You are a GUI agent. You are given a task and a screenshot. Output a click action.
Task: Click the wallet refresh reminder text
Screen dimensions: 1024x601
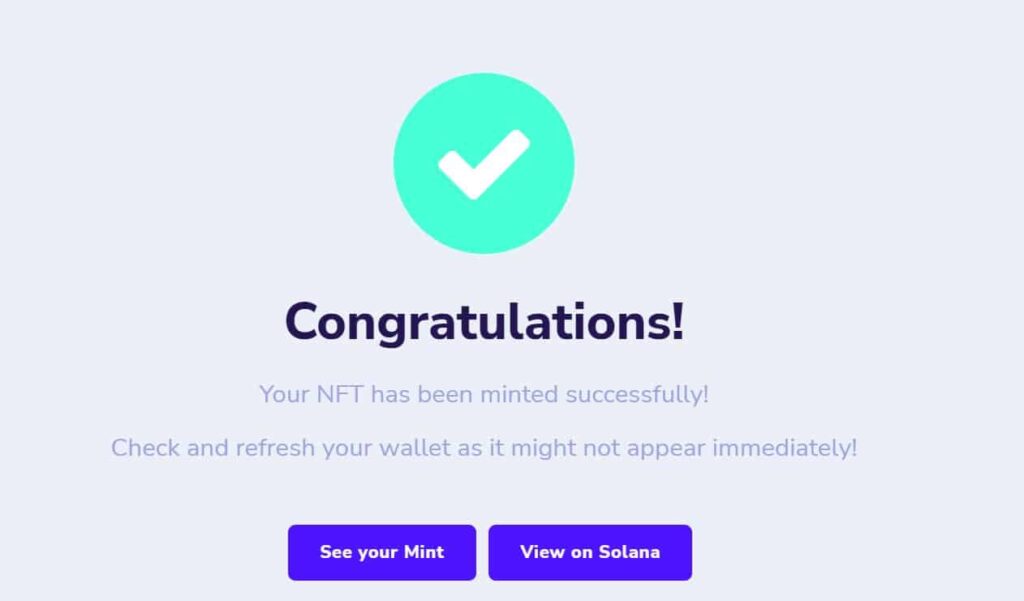[483, 448]
